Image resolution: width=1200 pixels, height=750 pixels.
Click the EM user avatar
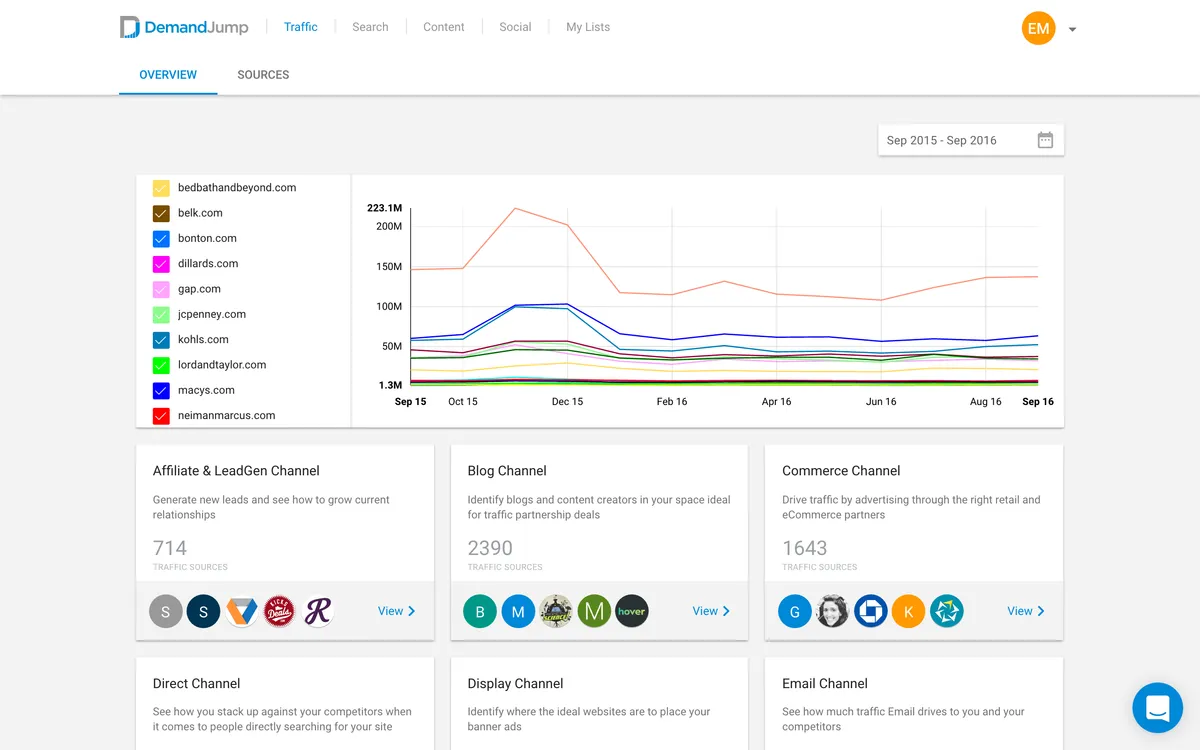(1038, 28)
